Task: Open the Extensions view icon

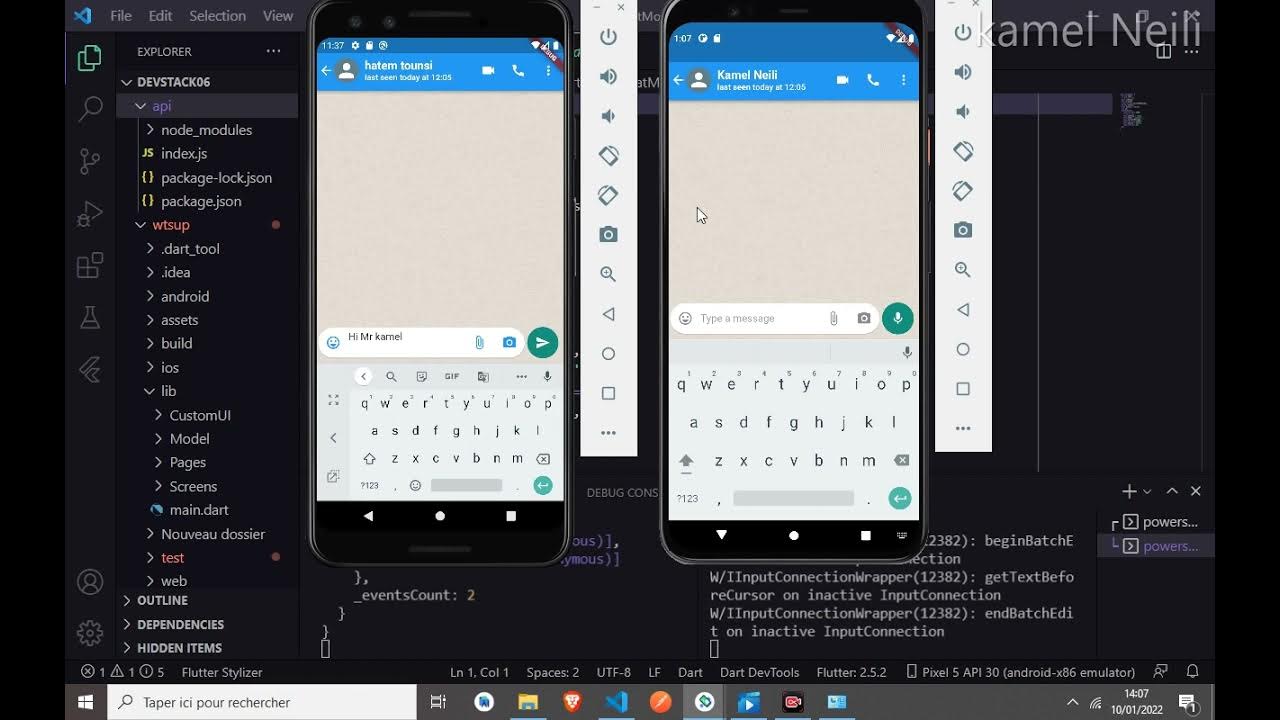Action: [x=90, y=265]
